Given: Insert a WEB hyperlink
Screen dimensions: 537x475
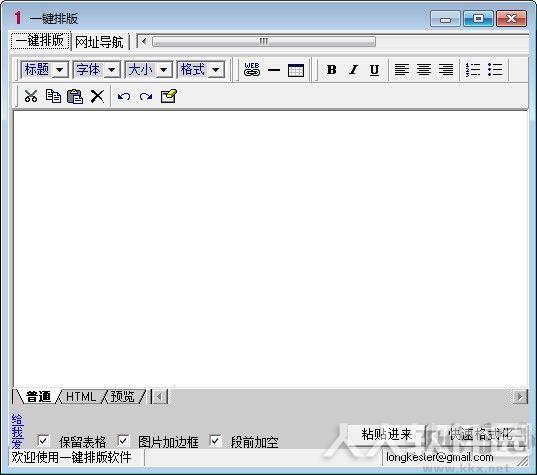Looking at the screenshot, I should coord(252,70).
